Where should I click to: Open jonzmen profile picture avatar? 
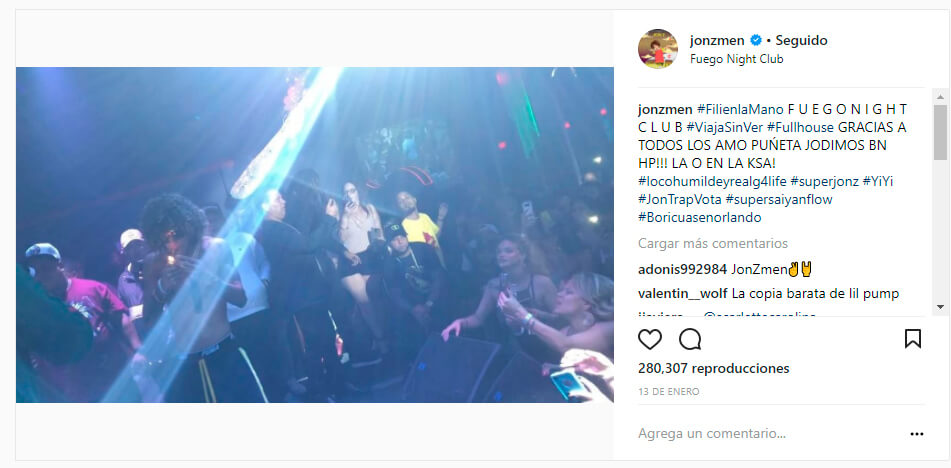coord(658,48)
